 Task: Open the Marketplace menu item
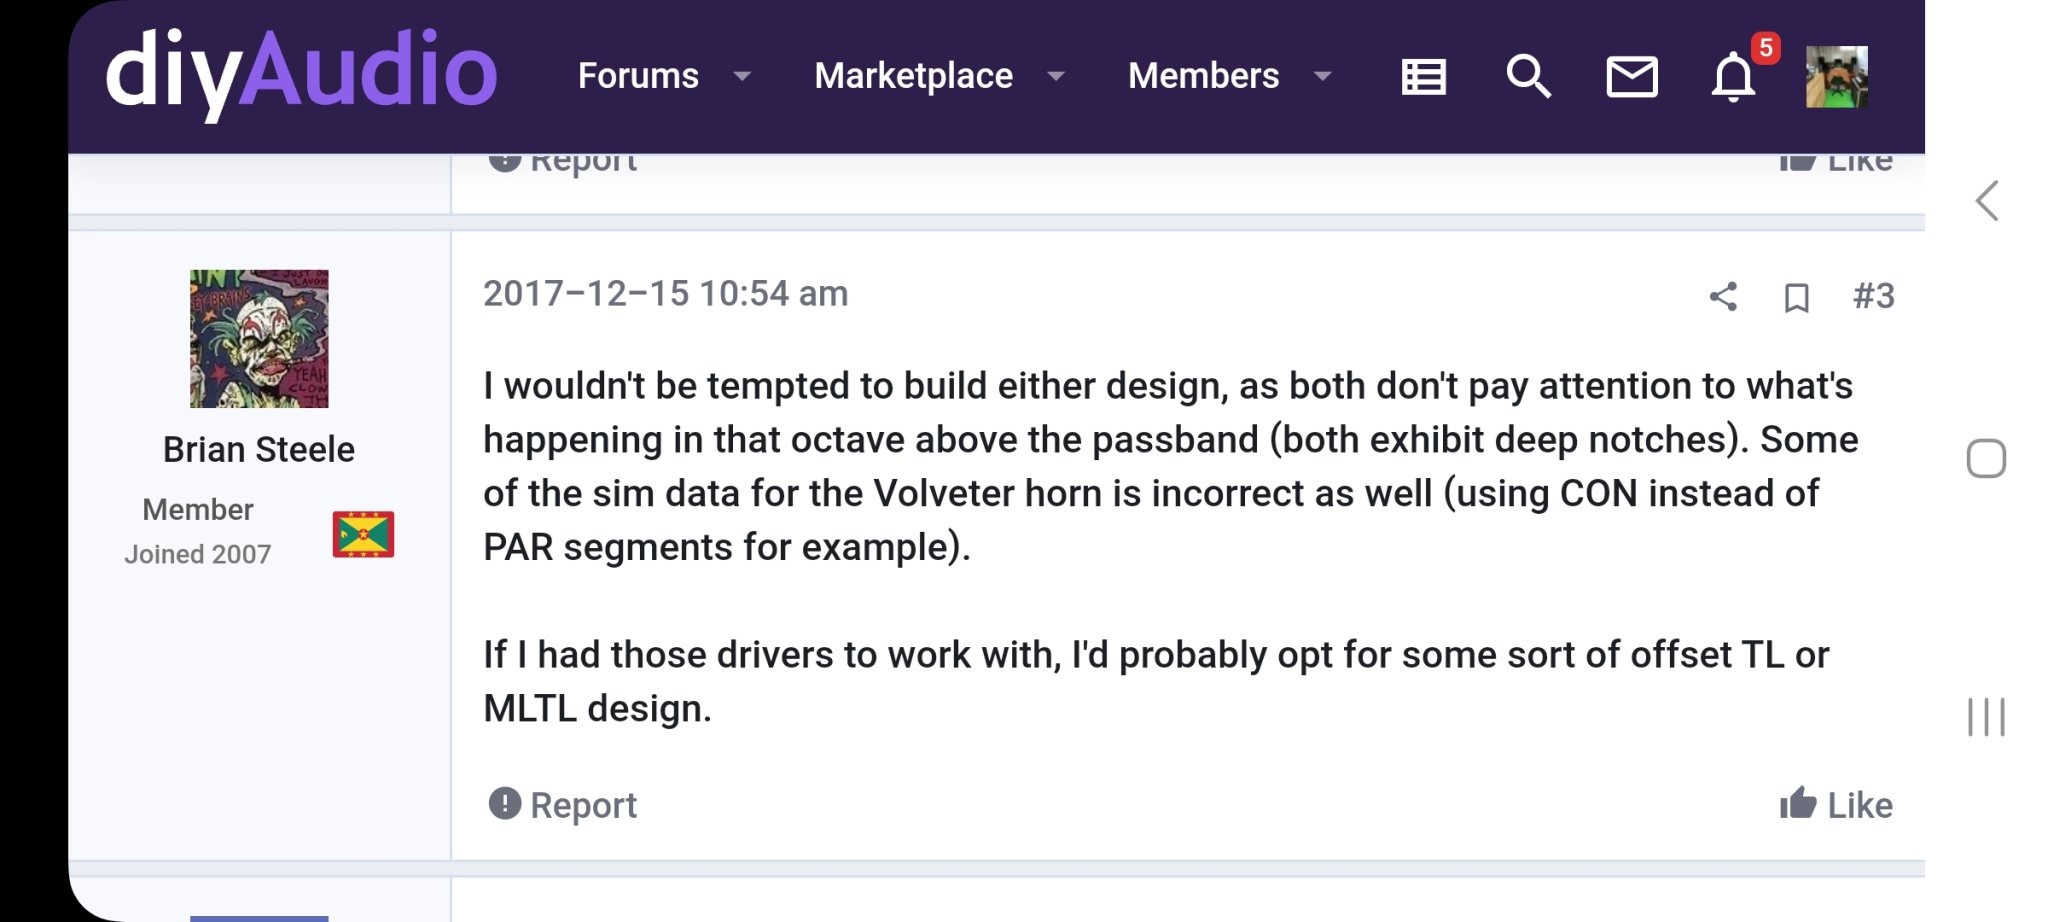click(913, 76)
